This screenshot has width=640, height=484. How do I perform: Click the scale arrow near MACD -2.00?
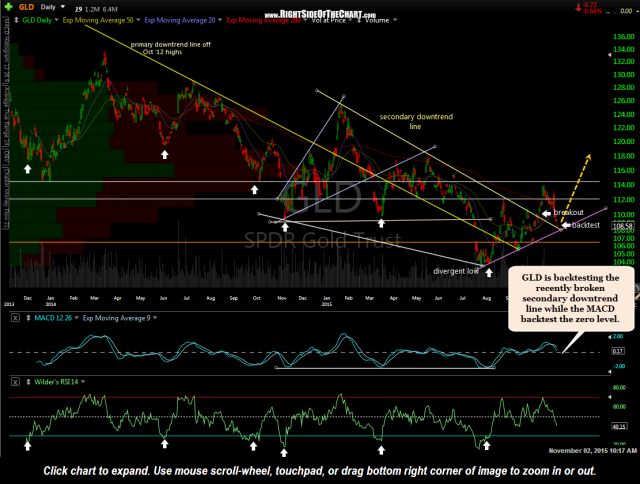click(610, 371)
